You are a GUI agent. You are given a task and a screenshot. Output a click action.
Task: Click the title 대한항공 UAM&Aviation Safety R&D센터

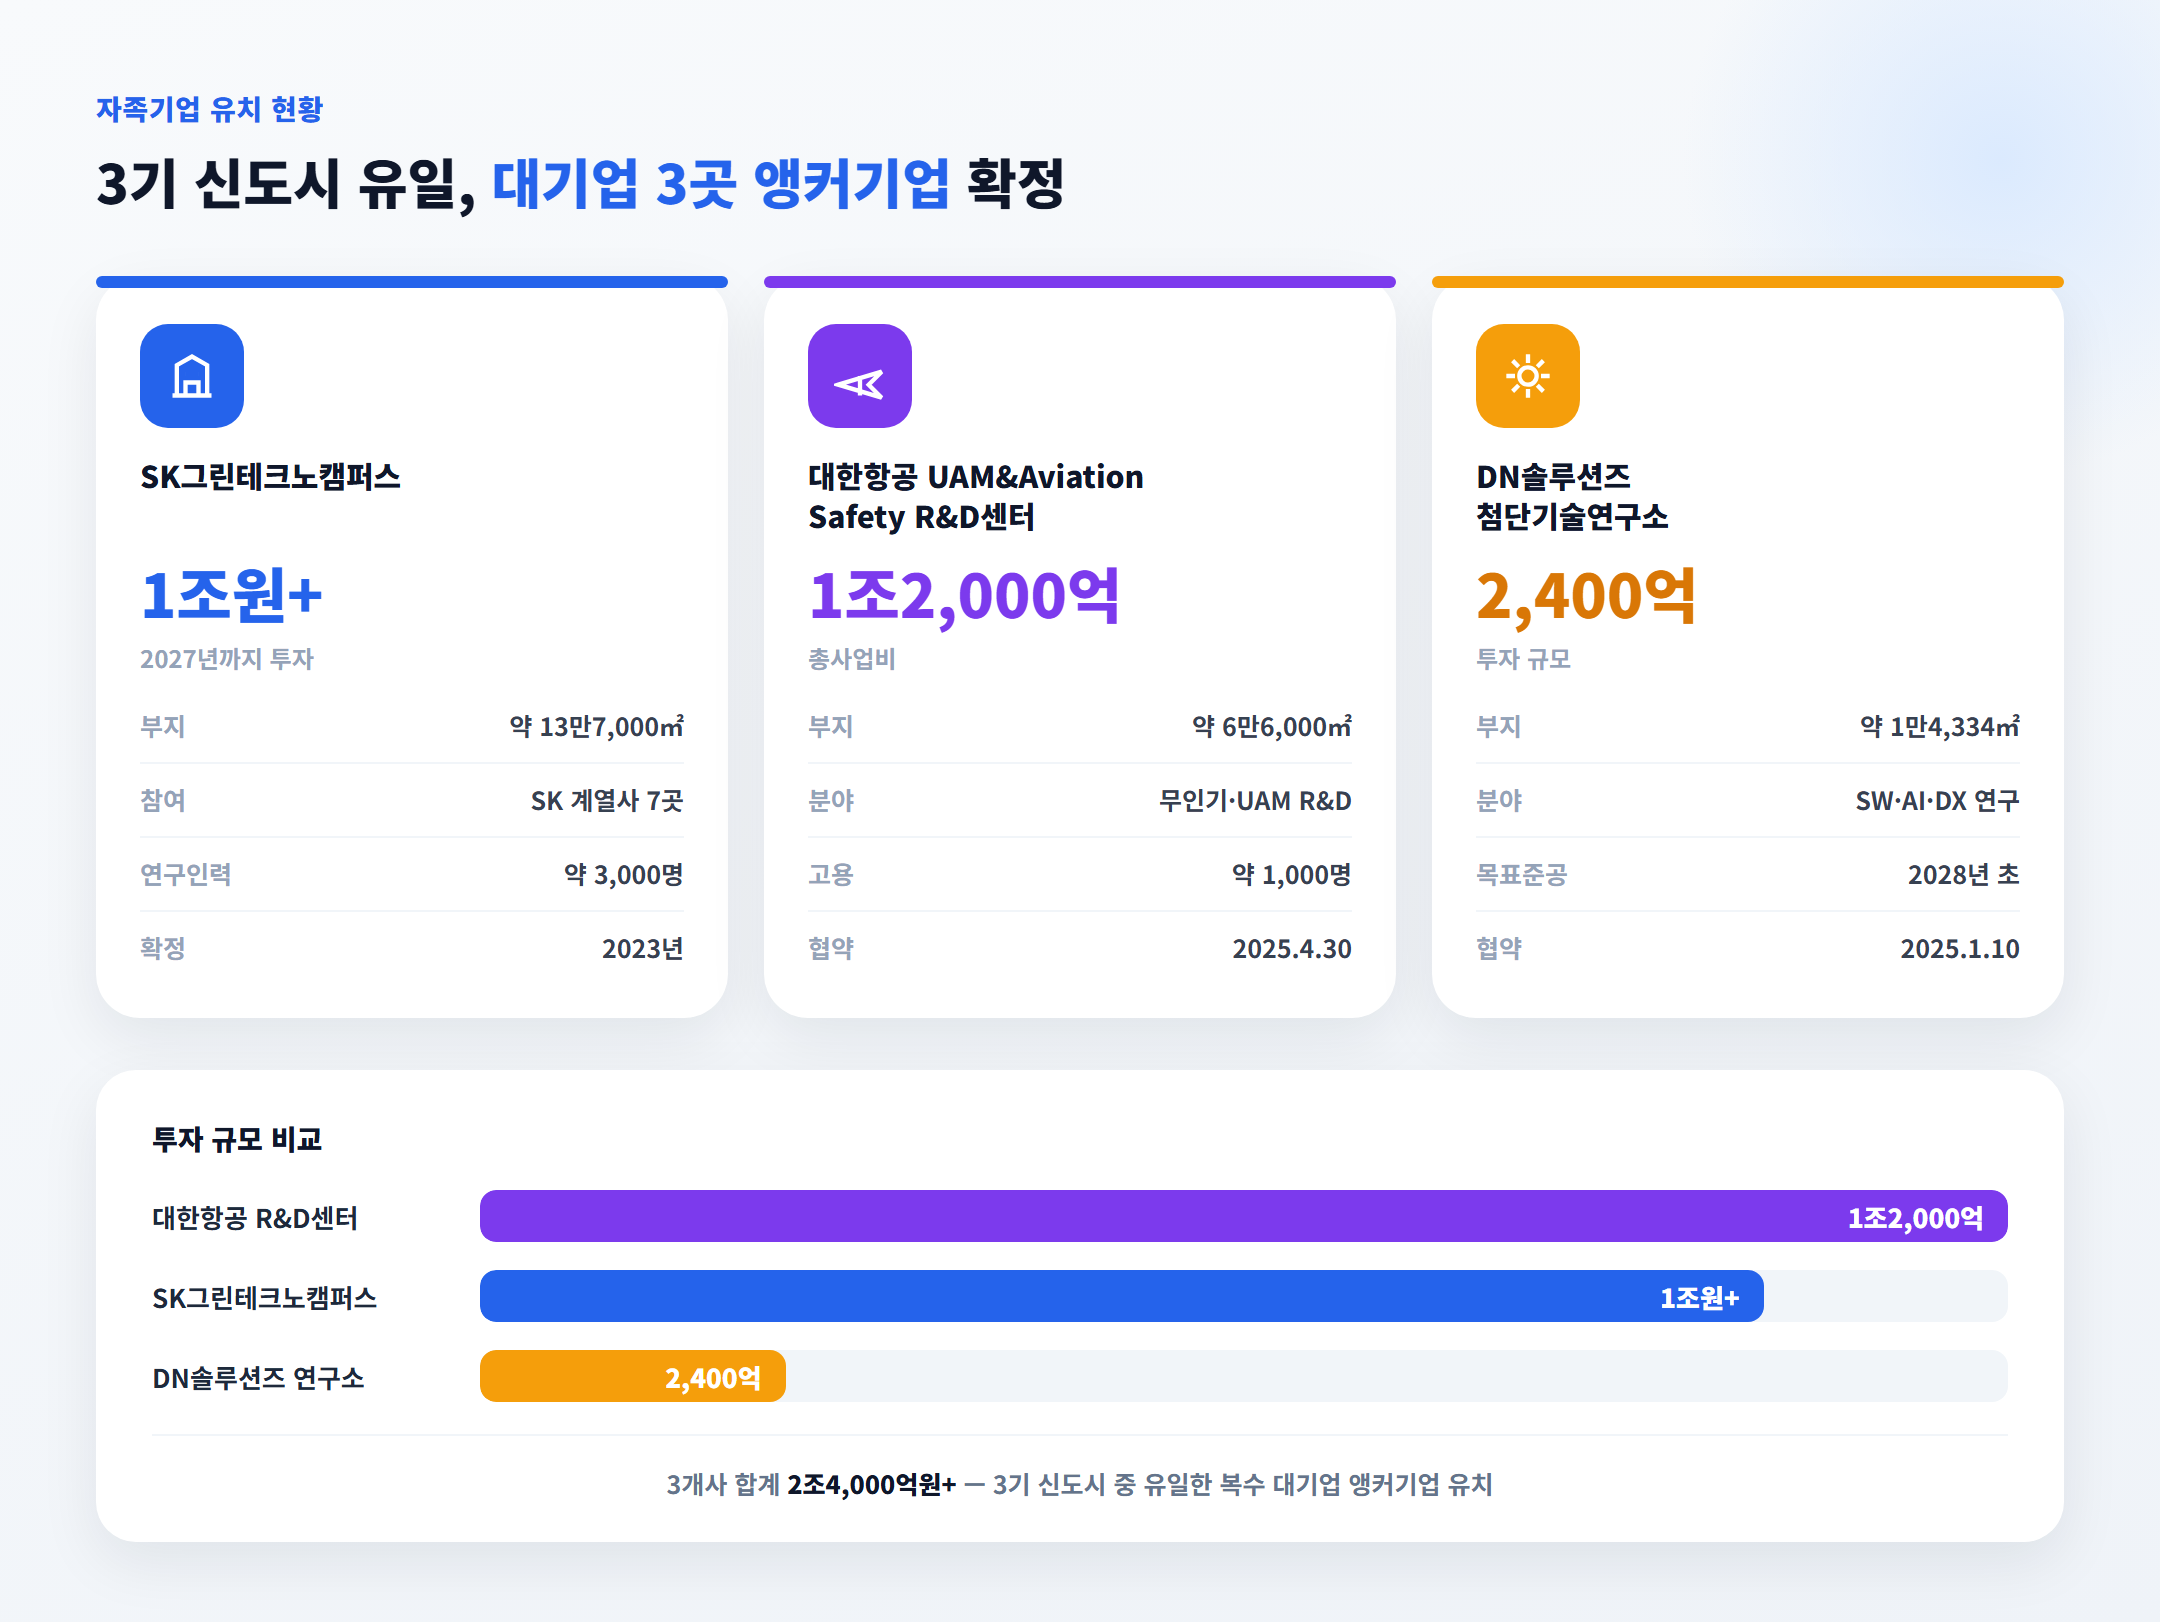pyautogui.click(x=975, y=497)
